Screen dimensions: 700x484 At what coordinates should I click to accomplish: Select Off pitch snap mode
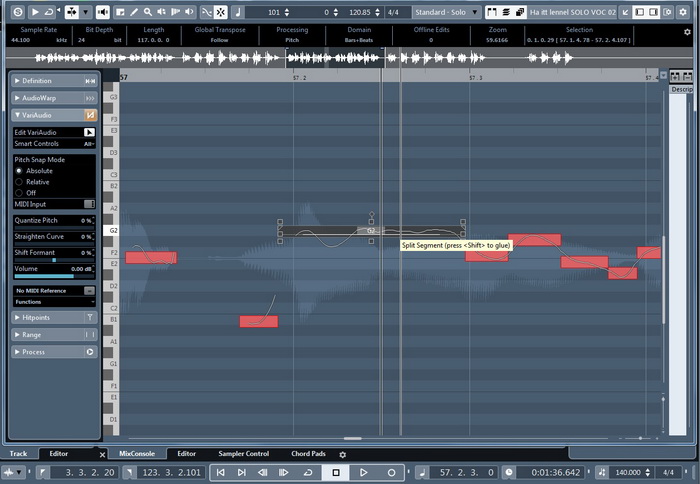(x=19, y=193)
